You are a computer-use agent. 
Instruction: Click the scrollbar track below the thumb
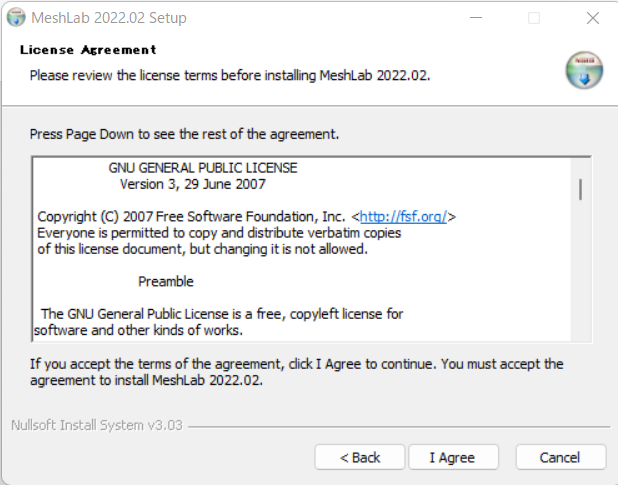[x=580, y=272]
